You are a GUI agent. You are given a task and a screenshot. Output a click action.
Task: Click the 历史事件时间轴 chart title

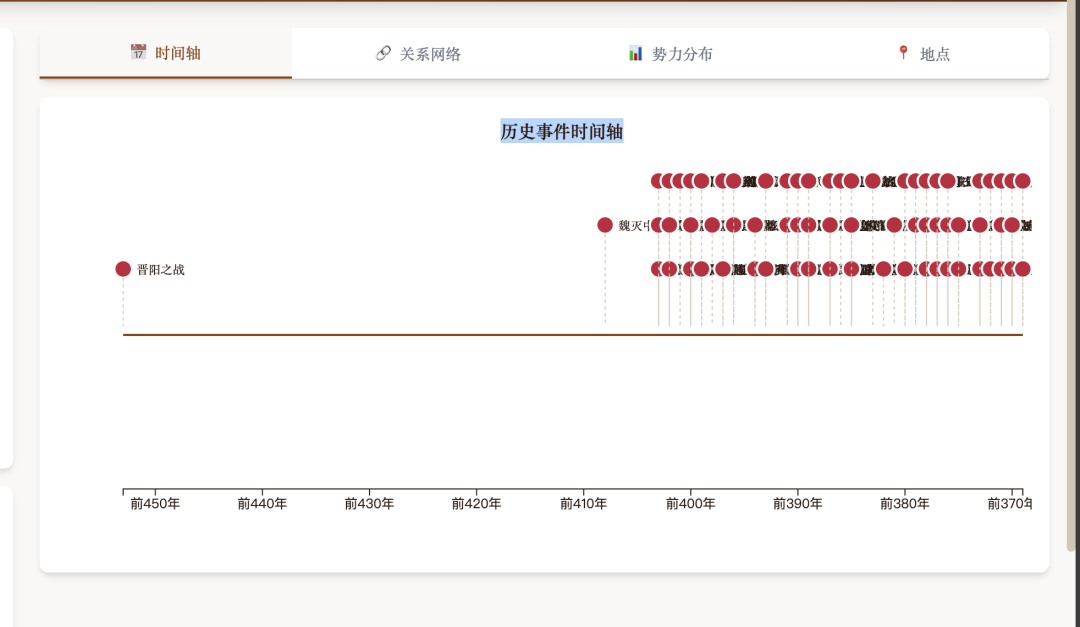561,131
